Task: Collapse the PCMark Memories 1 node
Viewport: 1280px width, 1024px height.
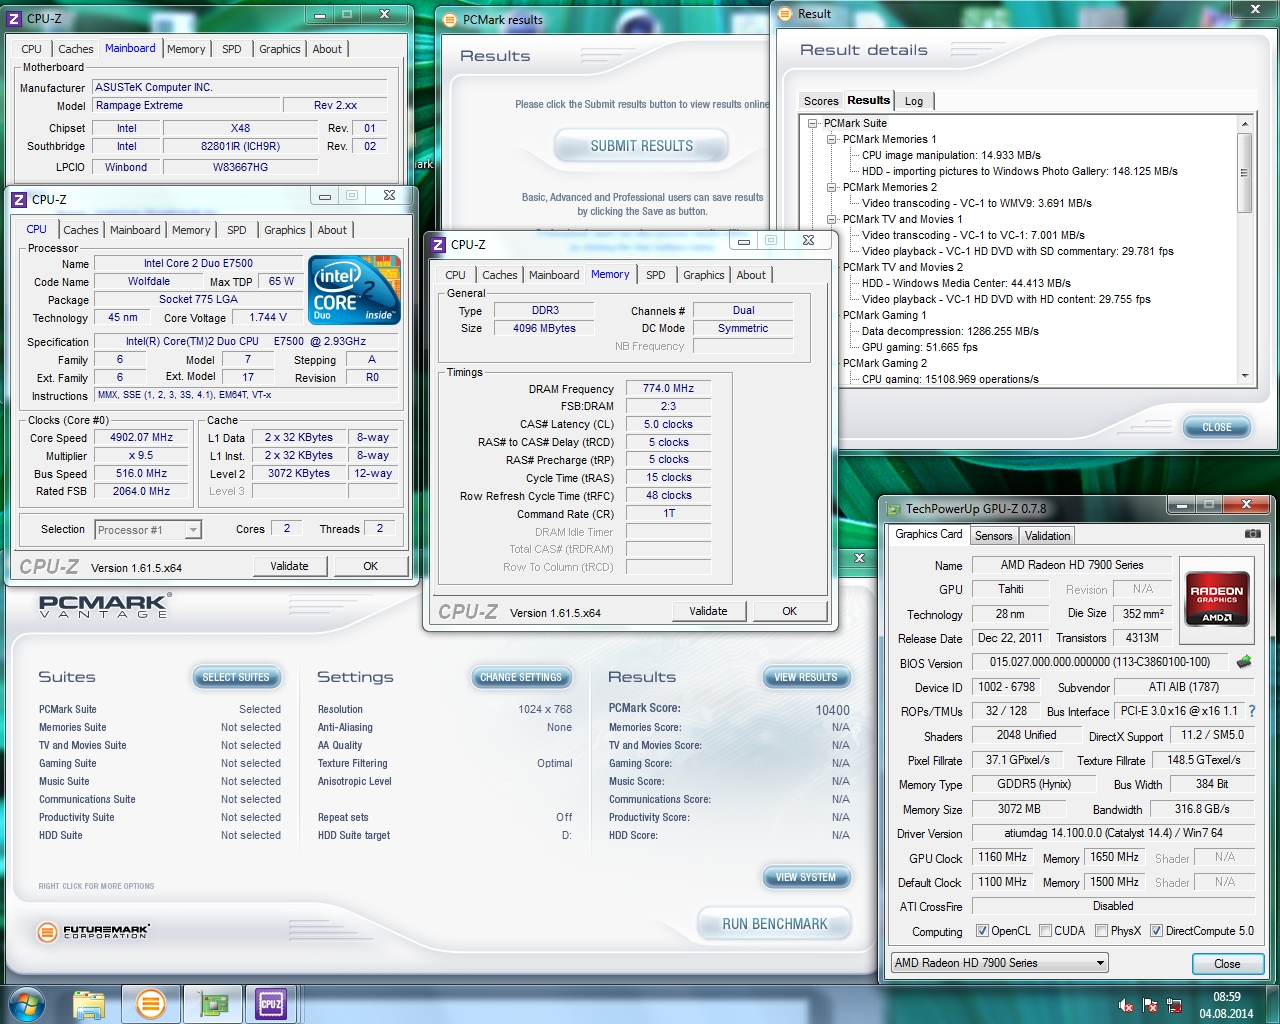Action: pos(831,139)
